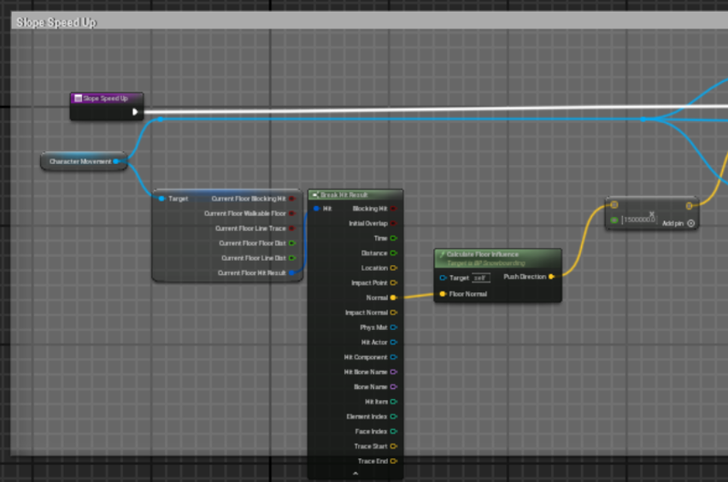Click Add pin on multiply node
728x482 pixels.
click(678, 224)
